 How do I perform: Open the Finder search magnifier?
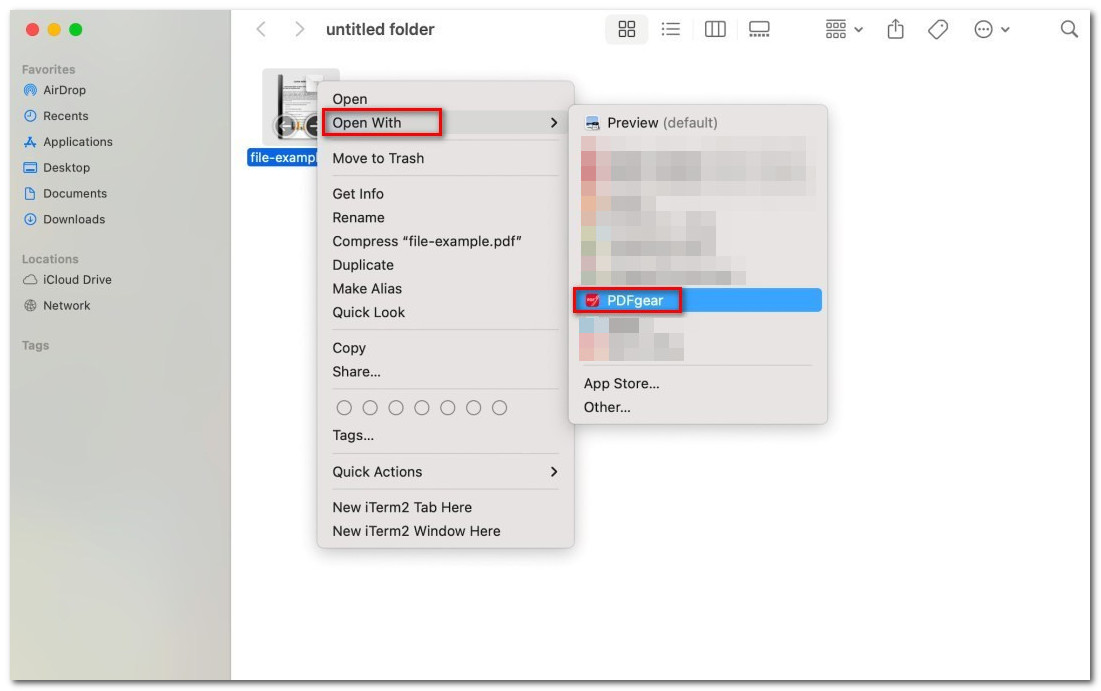pyautogui.click(x=1069, y=30)
